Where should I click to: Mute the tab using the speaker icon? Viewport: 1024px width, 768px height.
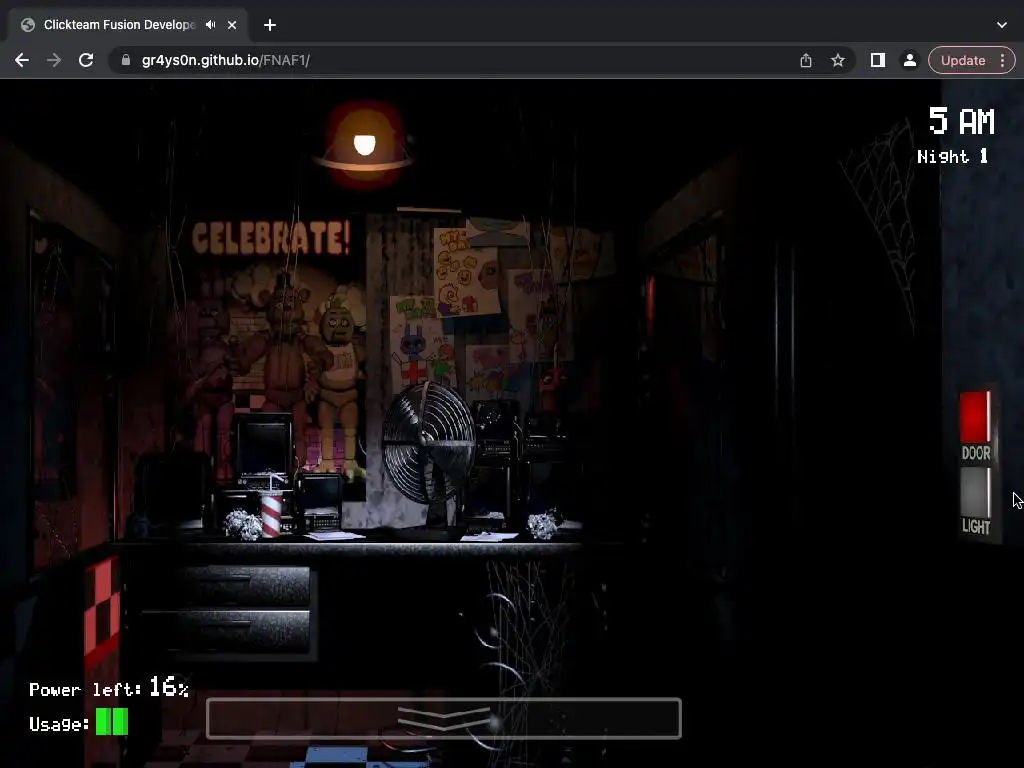pos(210,25)
